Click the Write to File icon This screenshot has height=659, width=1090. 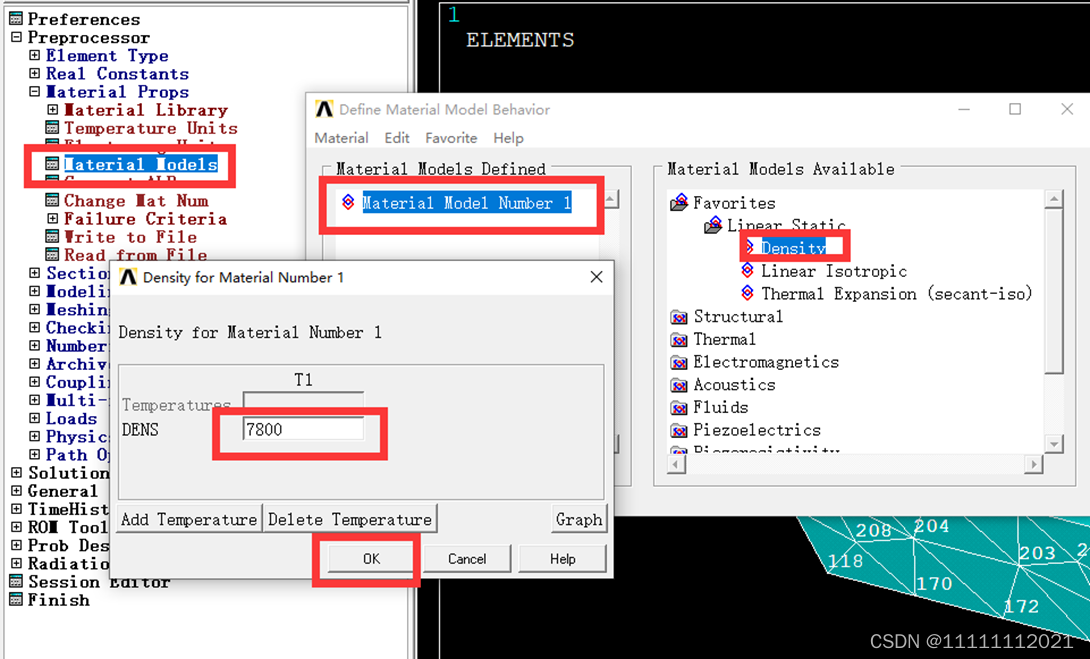pos(52,236)
